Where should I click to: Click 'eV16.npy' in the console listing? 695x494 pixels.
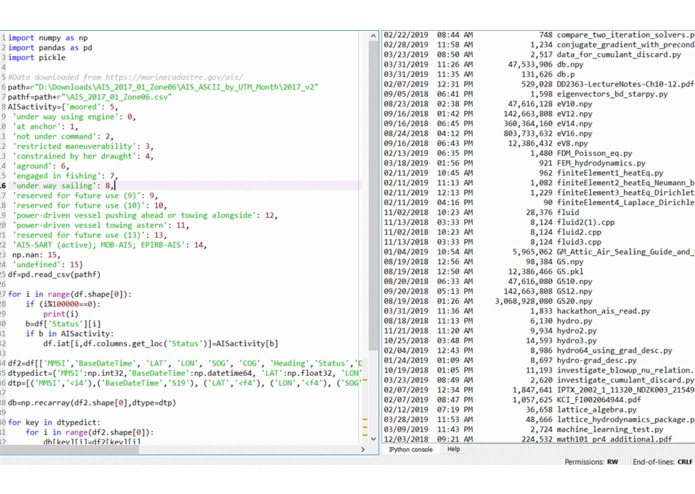574,133
